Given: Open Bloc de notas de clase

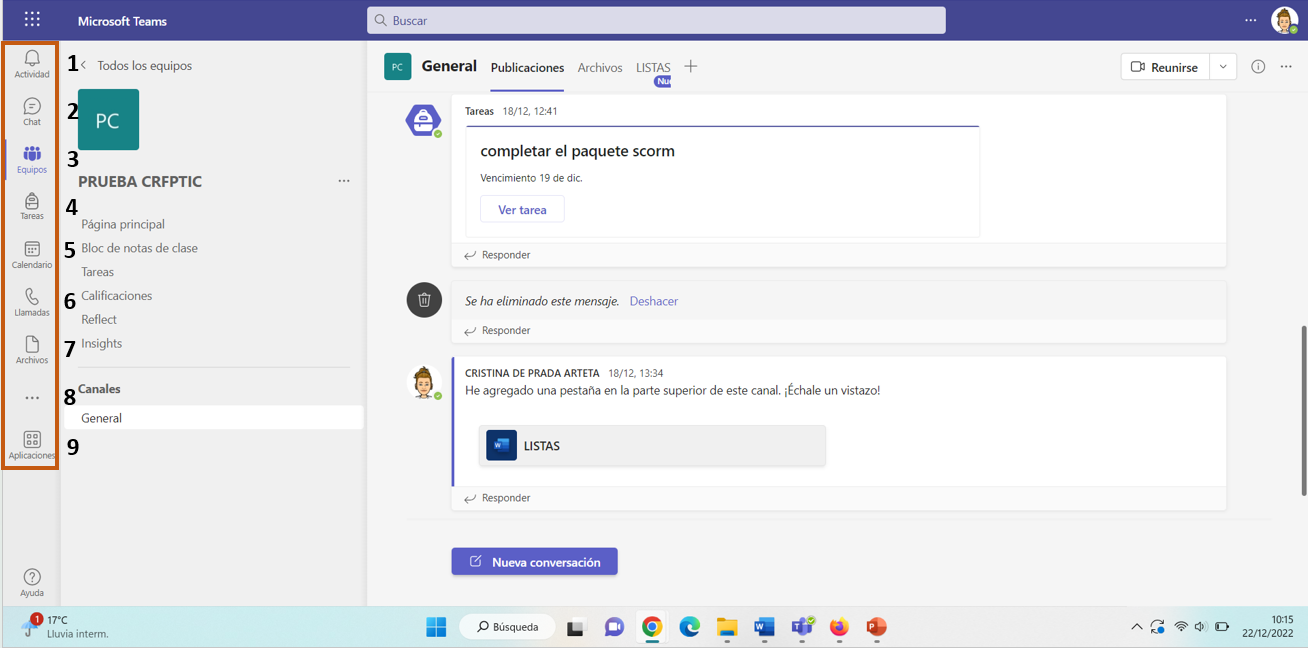Looking at the screenshot, I should 139,248.
